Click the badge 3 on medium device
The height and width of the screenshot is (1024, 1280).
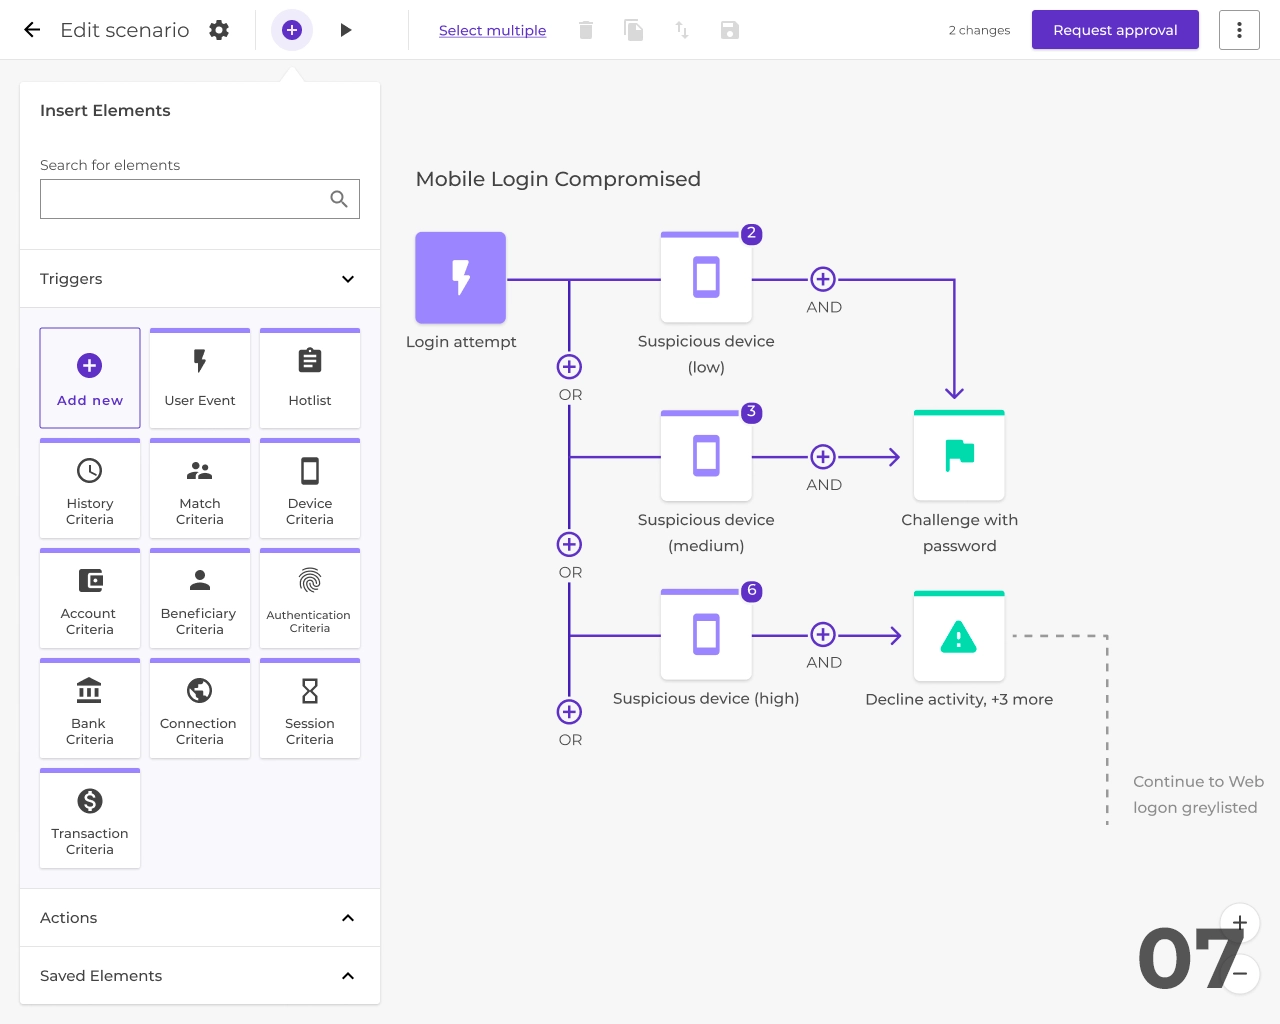point(751,412)
